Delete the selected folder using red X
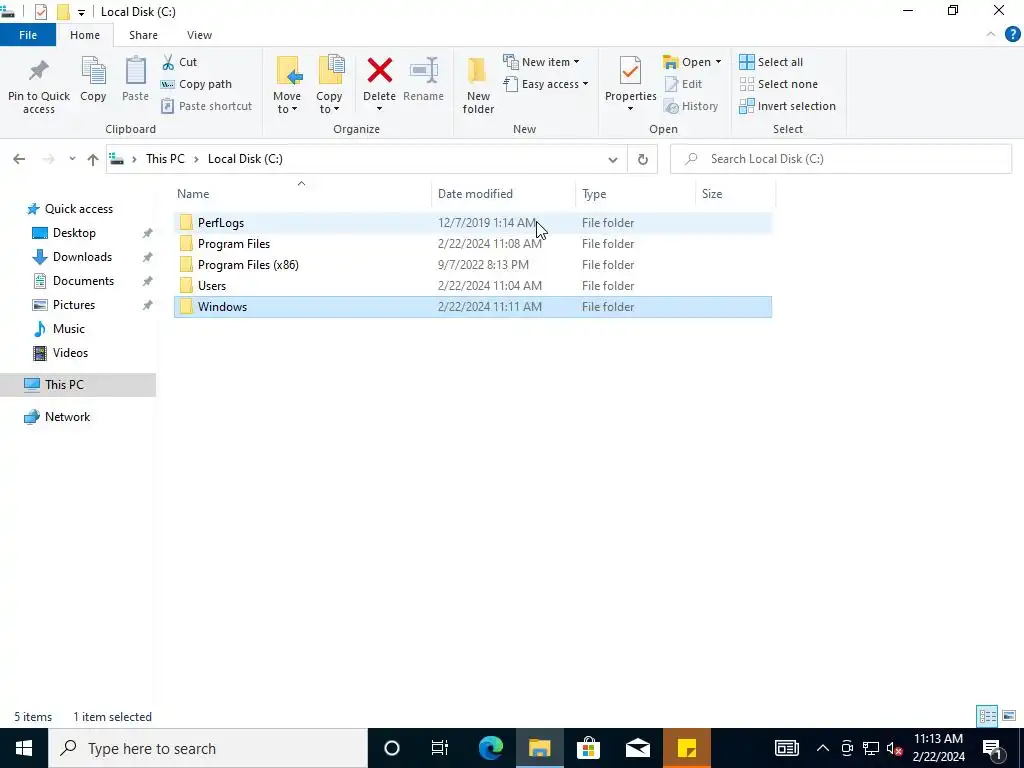 tap(379, 71)
